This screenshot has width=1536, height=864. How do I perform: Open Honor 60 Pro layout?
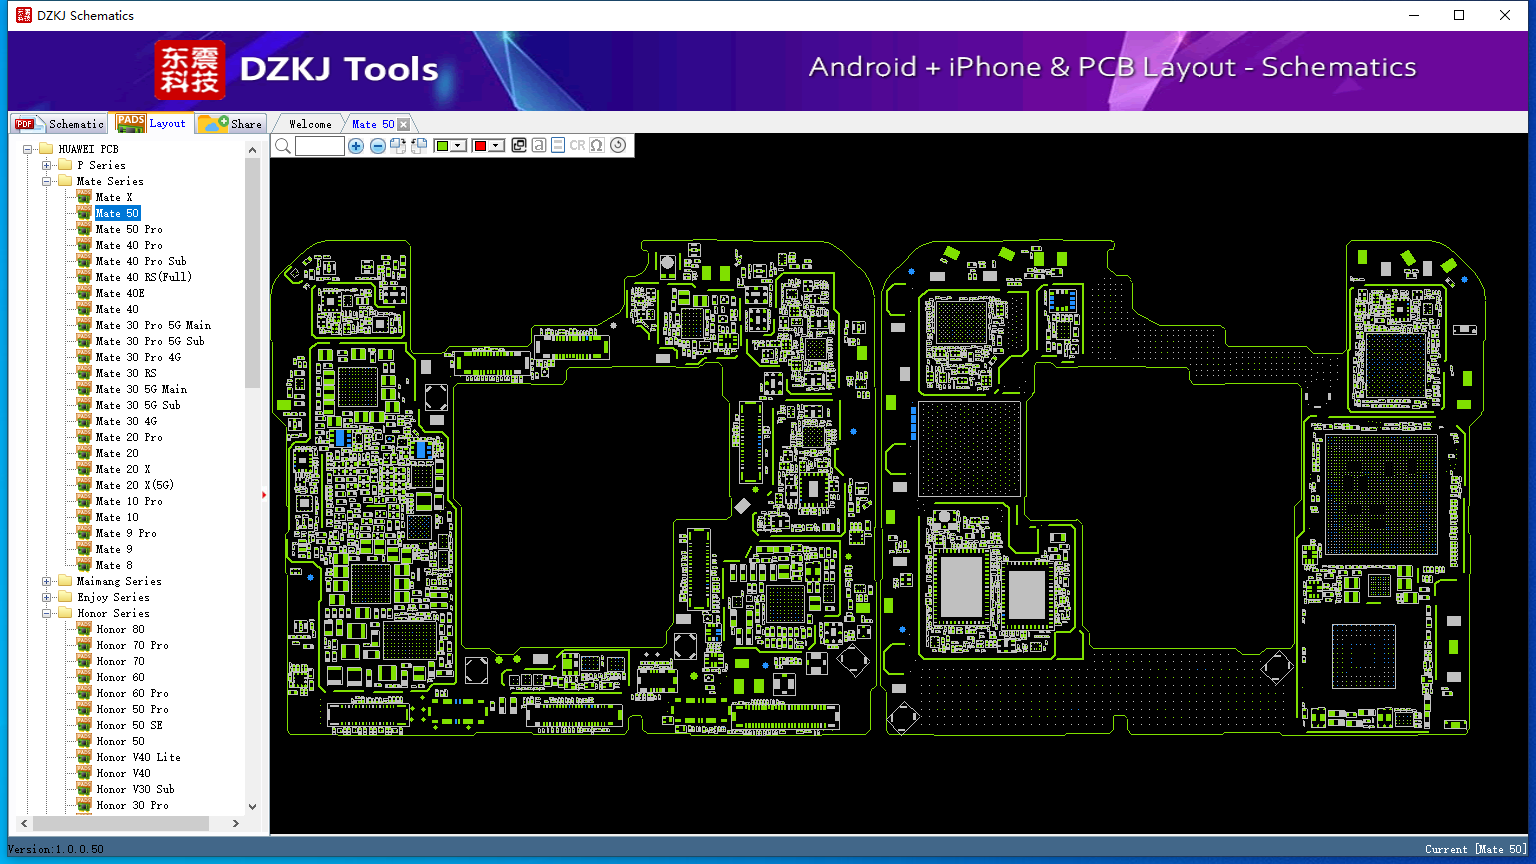(x=132, y=693)
